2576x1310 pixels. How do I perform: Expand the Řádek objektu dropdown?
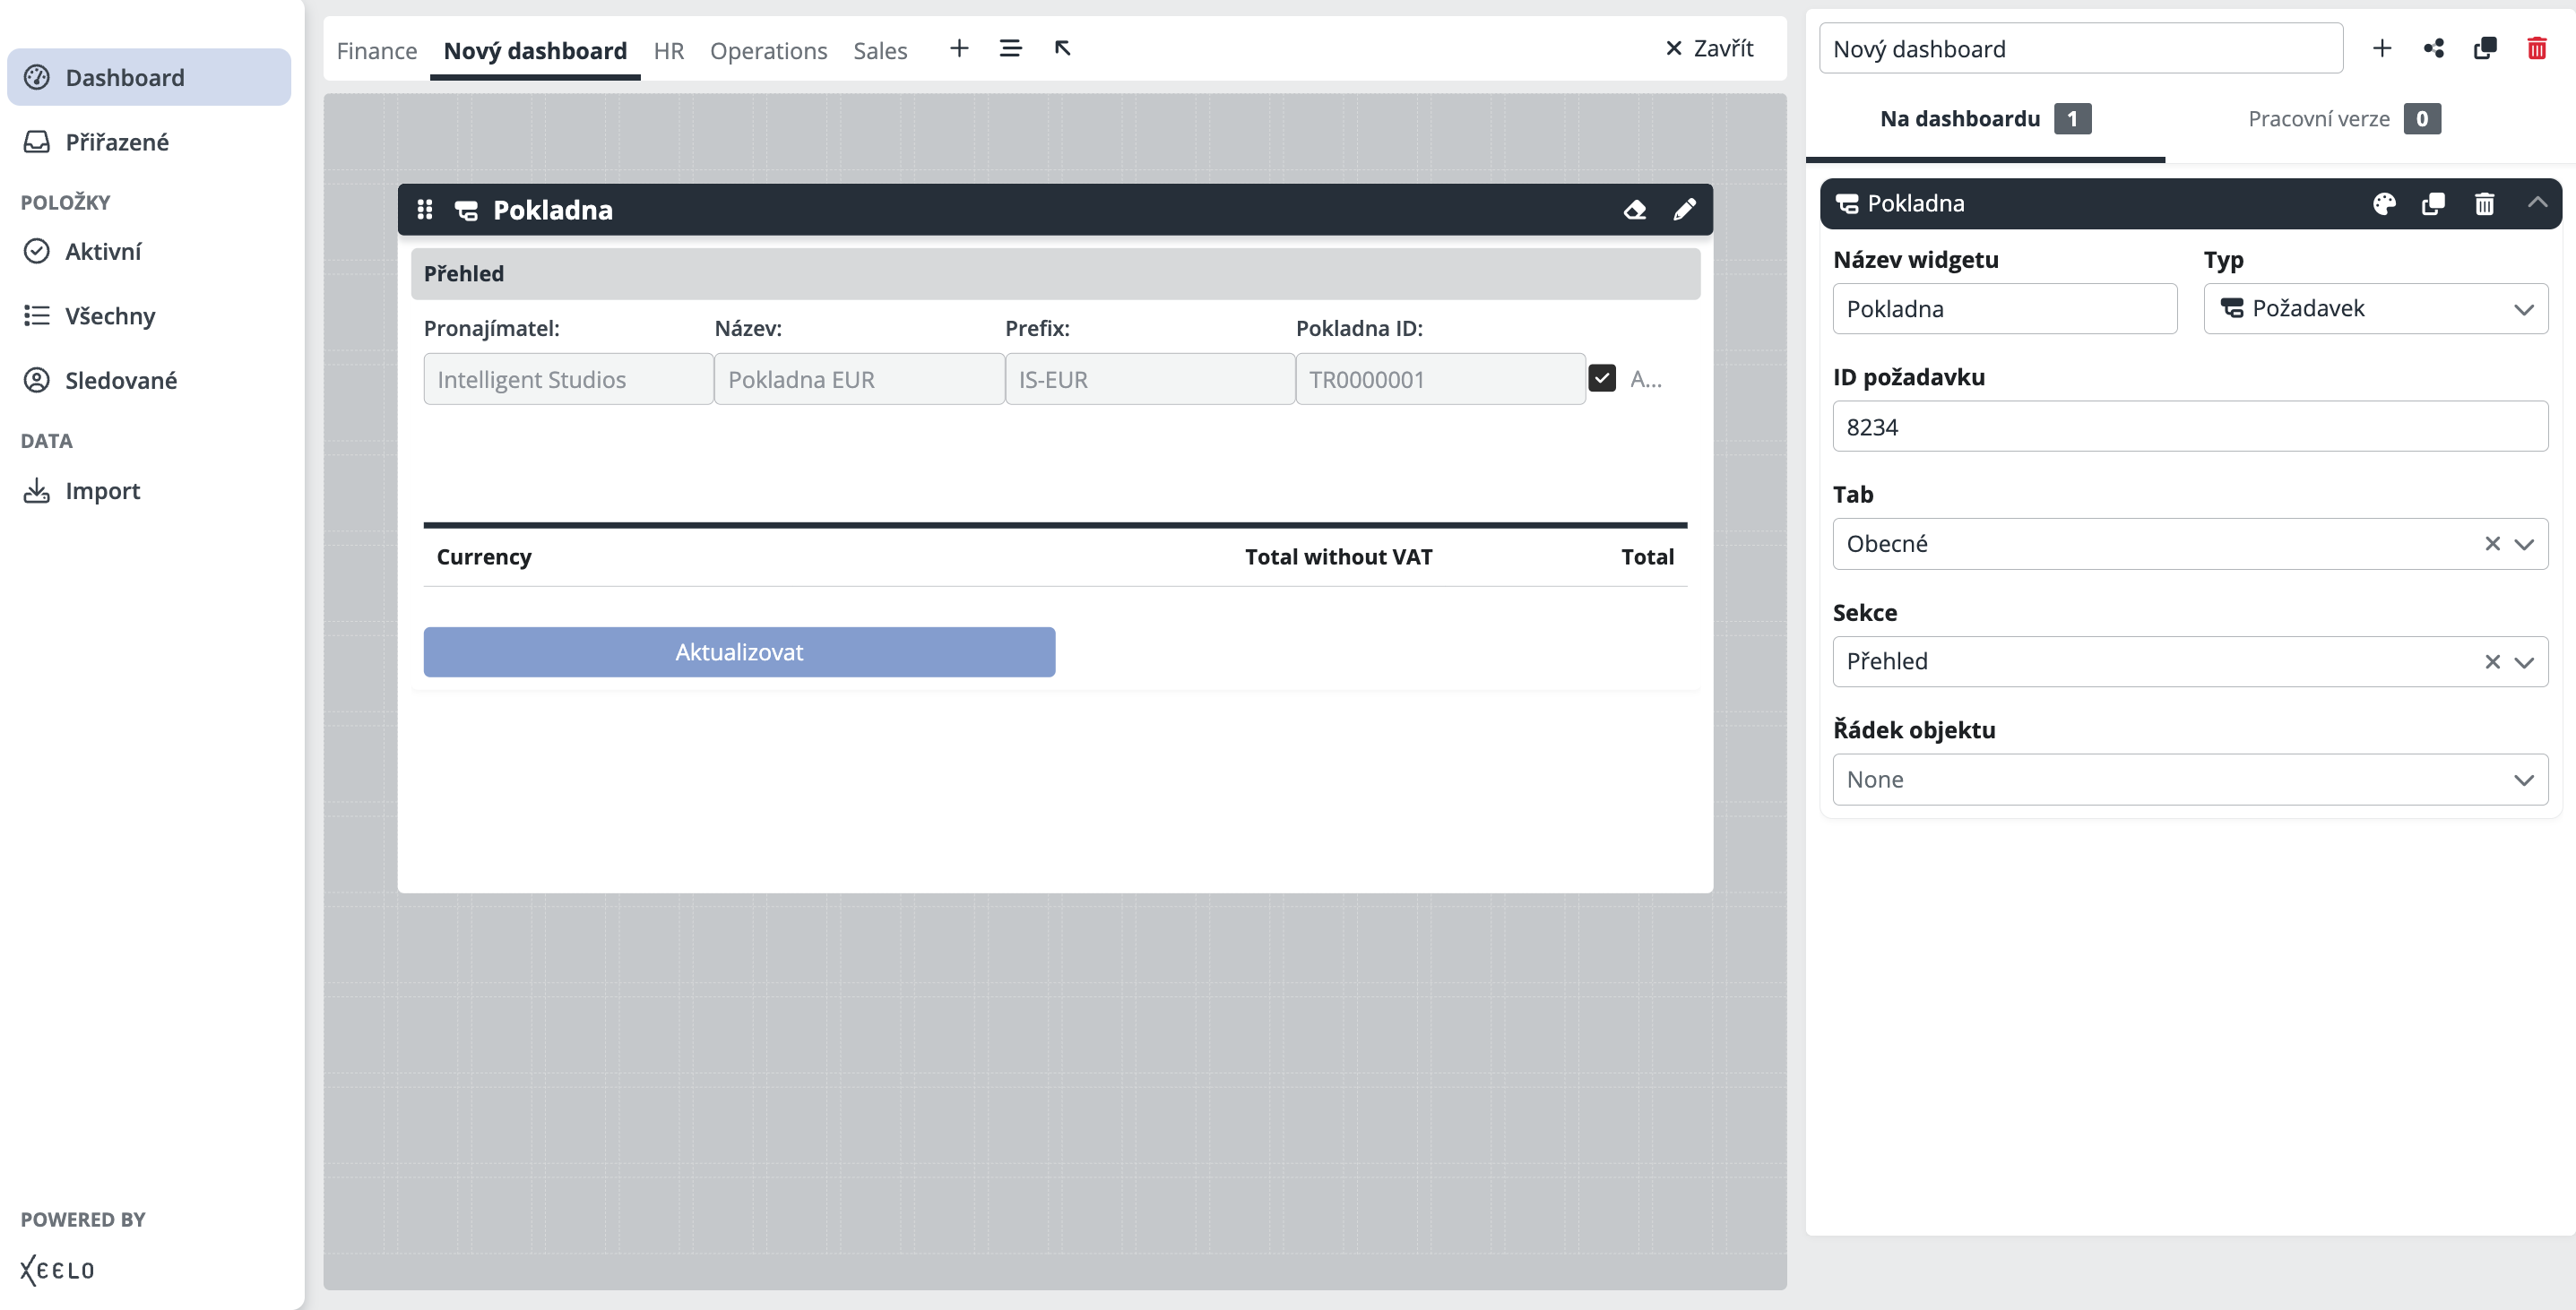[2190, 780]
